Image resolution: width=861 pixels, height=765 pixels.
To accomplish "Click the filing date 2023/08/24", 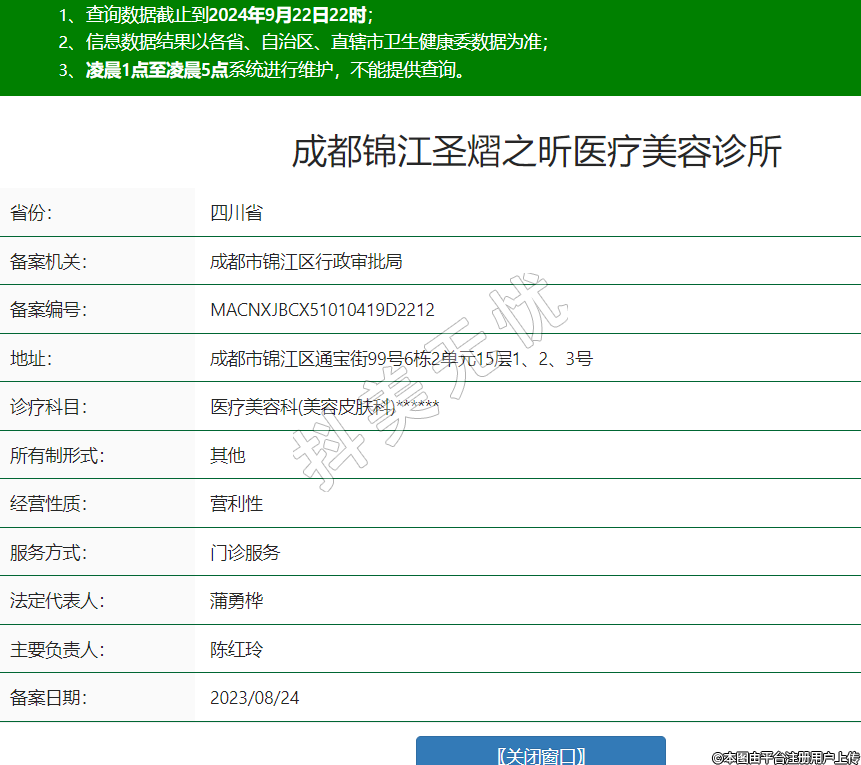I will [254, 698].
